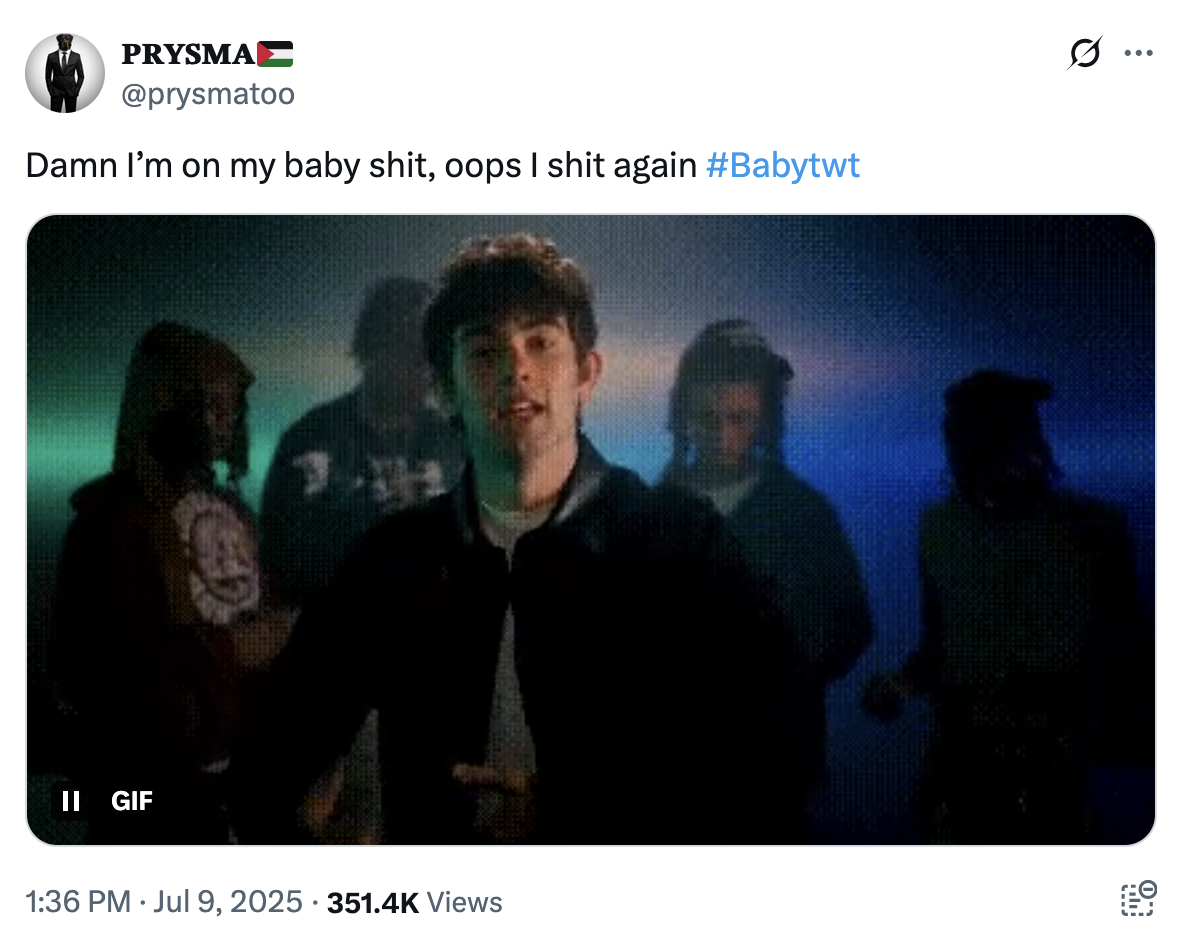The width and height of the screenshot is (1178, 950).
Task: Open the three-dot More options menu
Action: point(1138,53)
